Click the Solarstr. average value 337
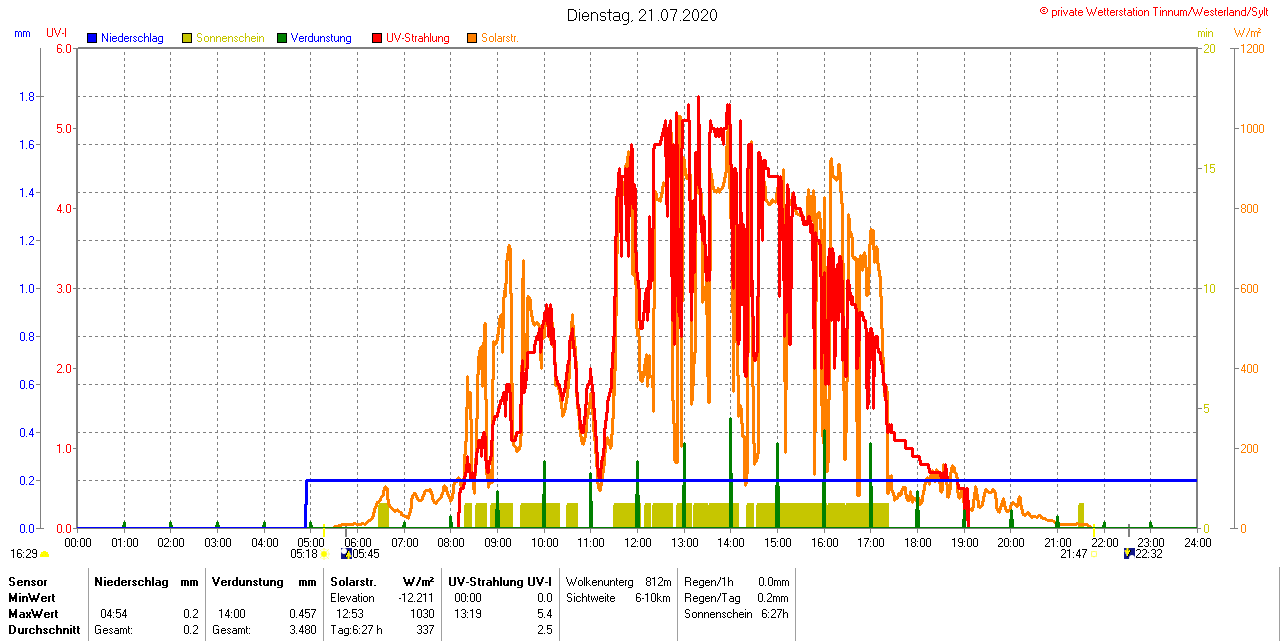The height and width of the screenshot is (641, 1280). click(x=425, y=630)
